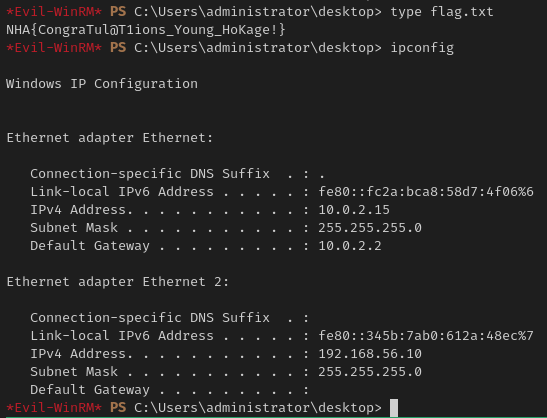Click the red *Evil-WinRM* label on the last prompt
This screenshot has width=547, height=418.
click(x=54, y=408)
